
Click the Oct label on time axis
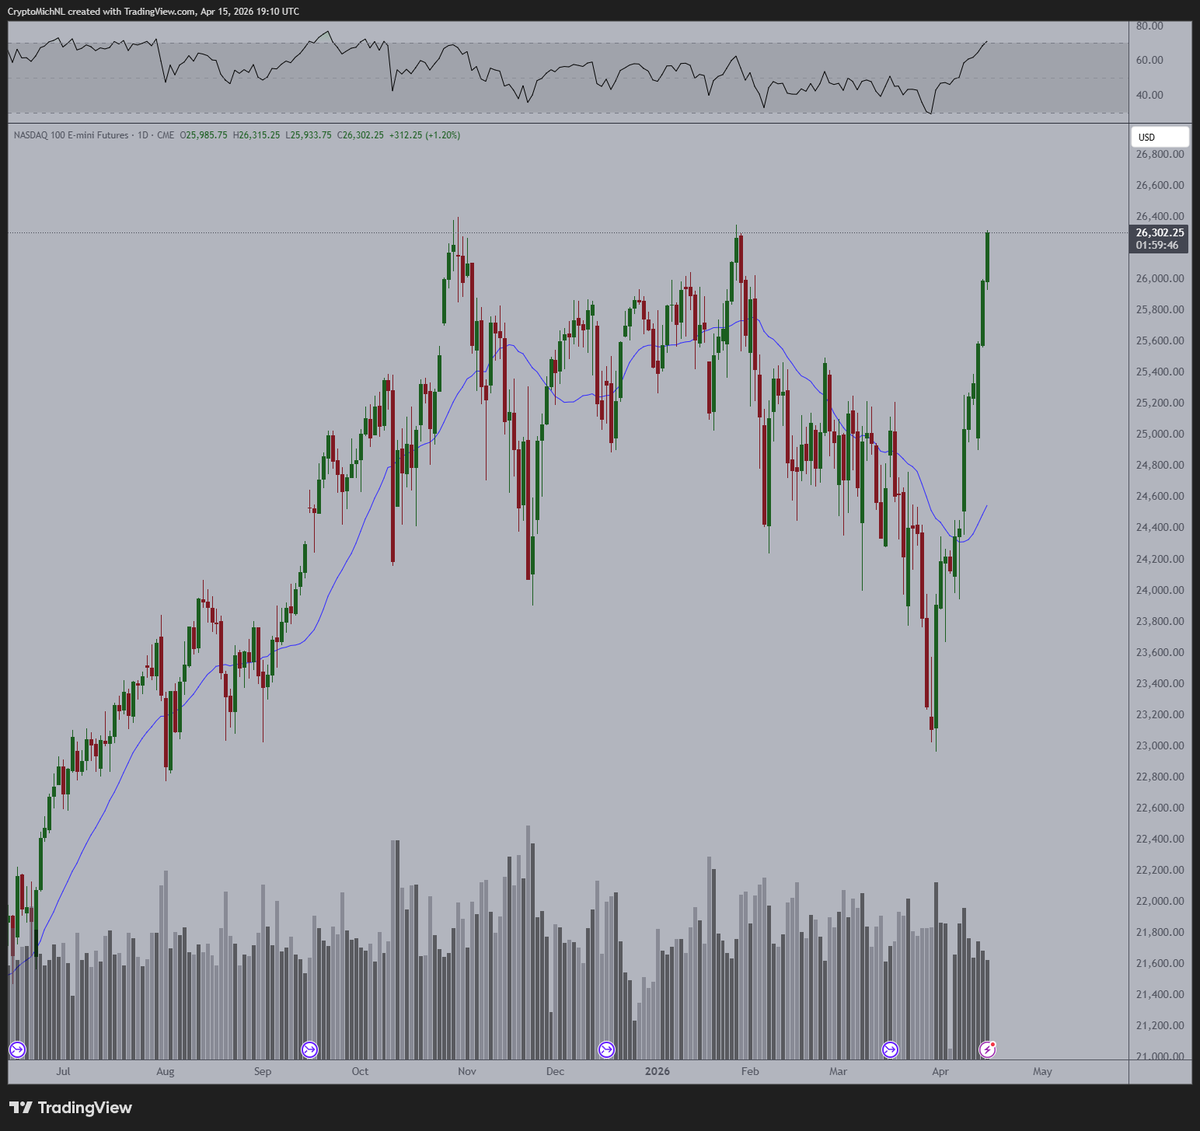coord(360,1071)
